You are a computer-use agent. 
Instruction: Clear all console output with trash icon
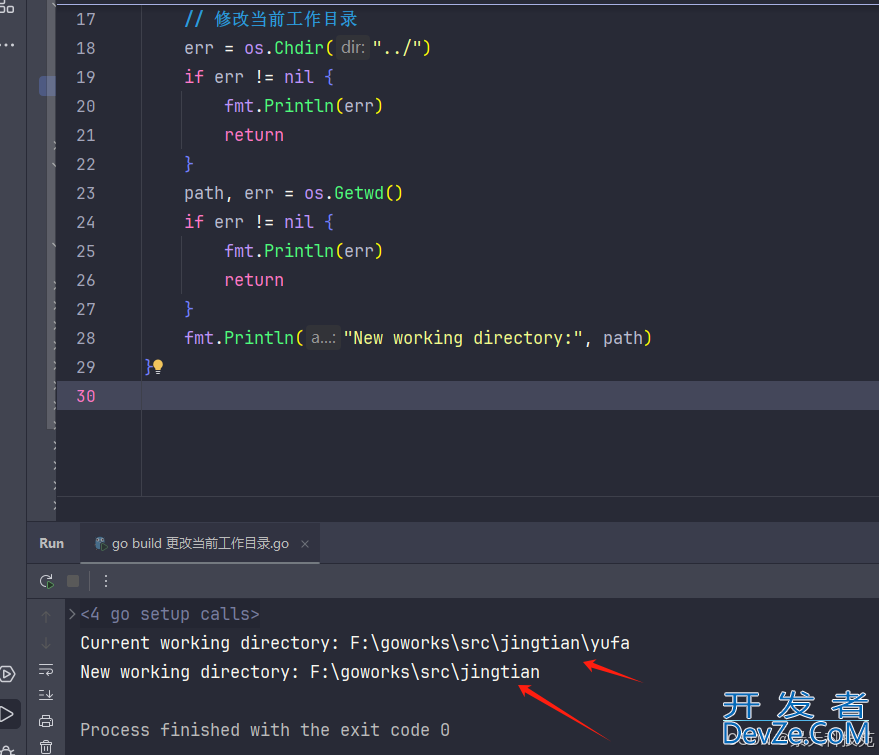coord(46,747)
